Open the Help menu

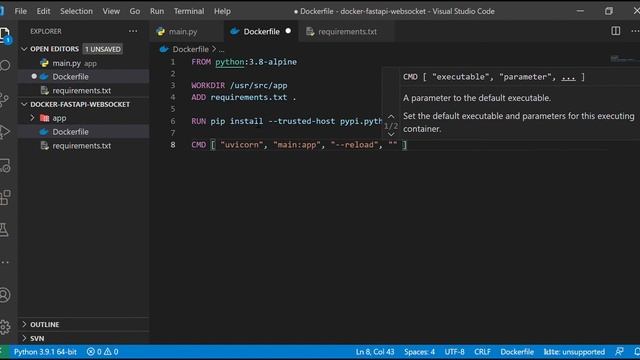tap(222, 11)
